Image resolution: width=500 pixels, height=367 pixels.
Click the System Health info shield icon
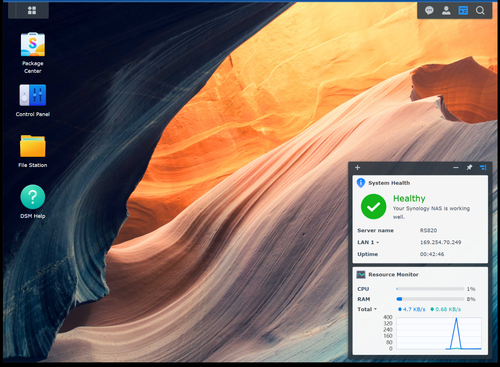[361, 183]
